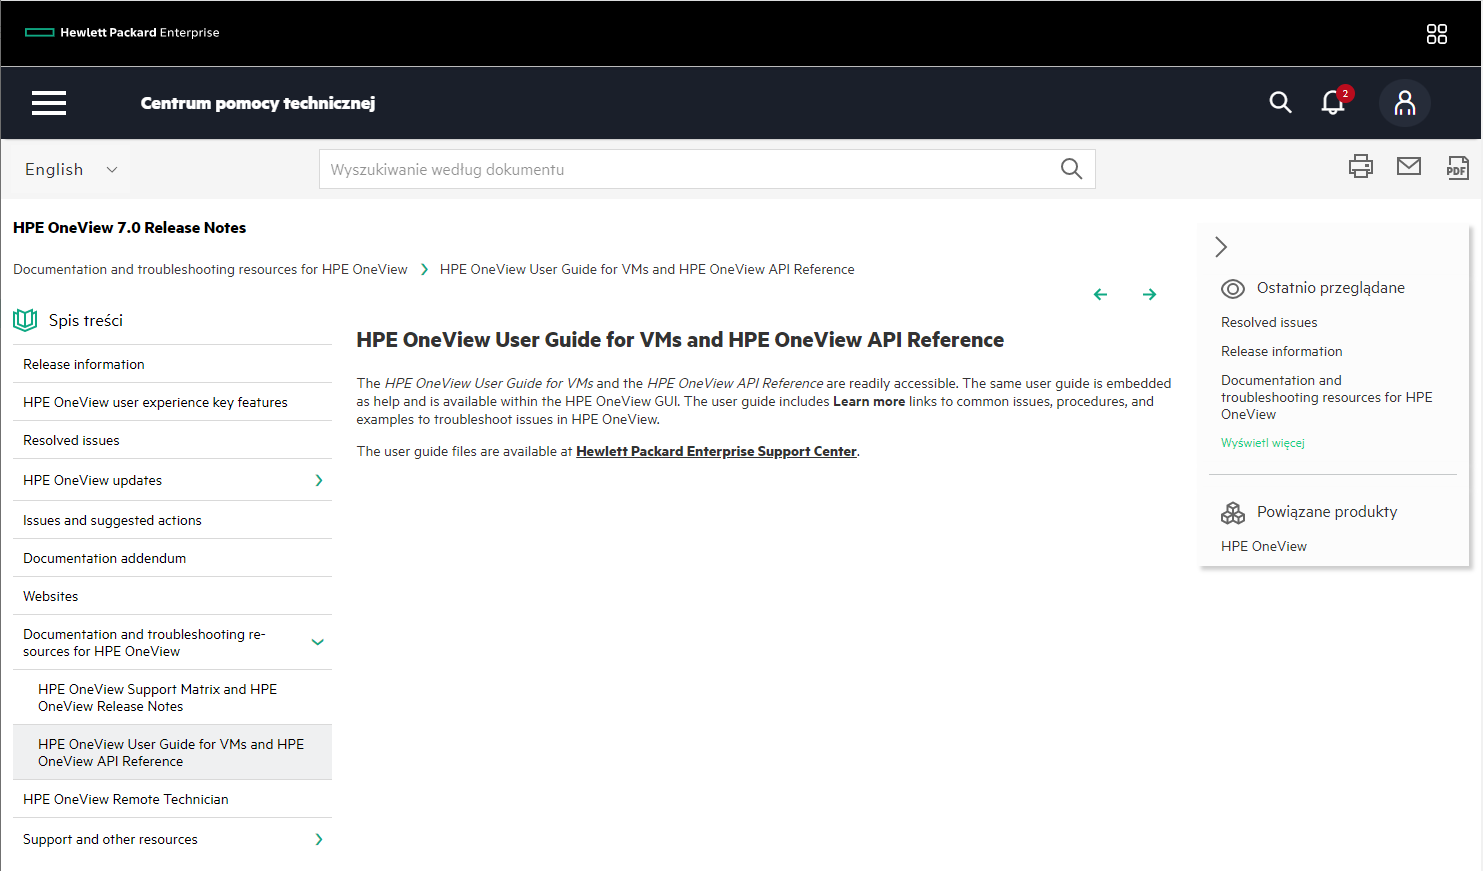Collapse Documentation and troubleshooting resources section
The width and height of the screenshot is (1483, 871).
tap(318, 642)
